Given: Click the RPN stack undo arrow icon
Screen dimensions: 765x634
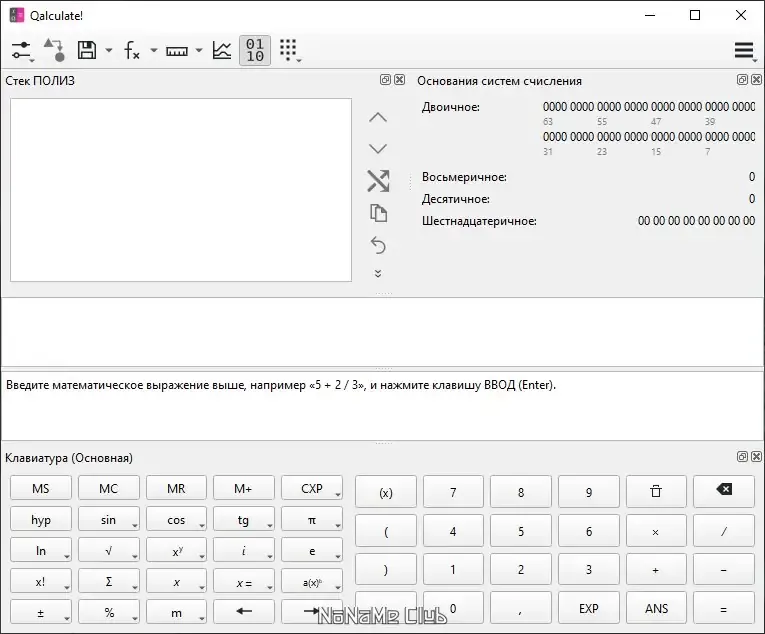Looking at the screenshot, I should [378, 245].
